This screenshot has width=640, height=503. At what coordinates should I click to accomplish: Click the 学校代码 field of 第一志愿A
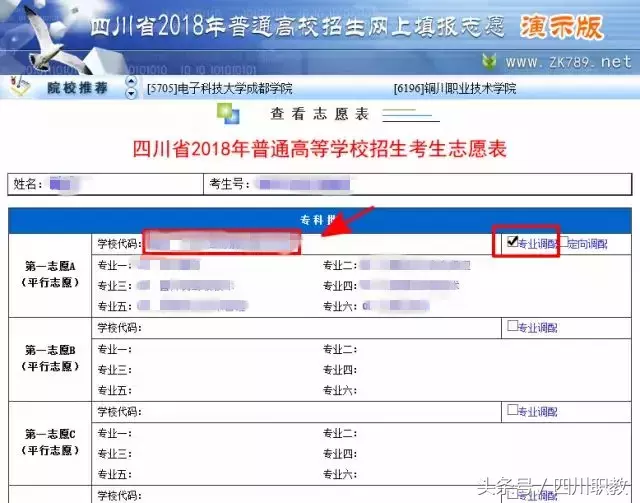222,243
